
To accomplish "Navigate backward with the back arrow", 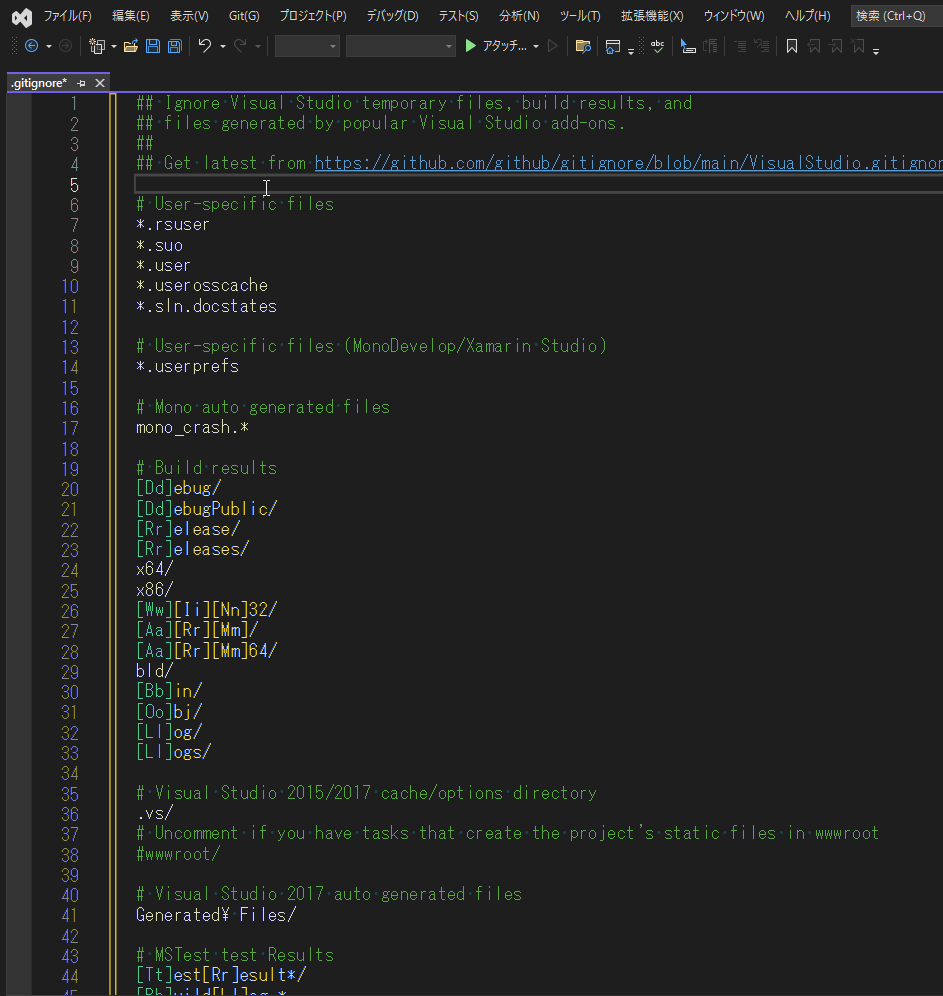I will point(31,46).
